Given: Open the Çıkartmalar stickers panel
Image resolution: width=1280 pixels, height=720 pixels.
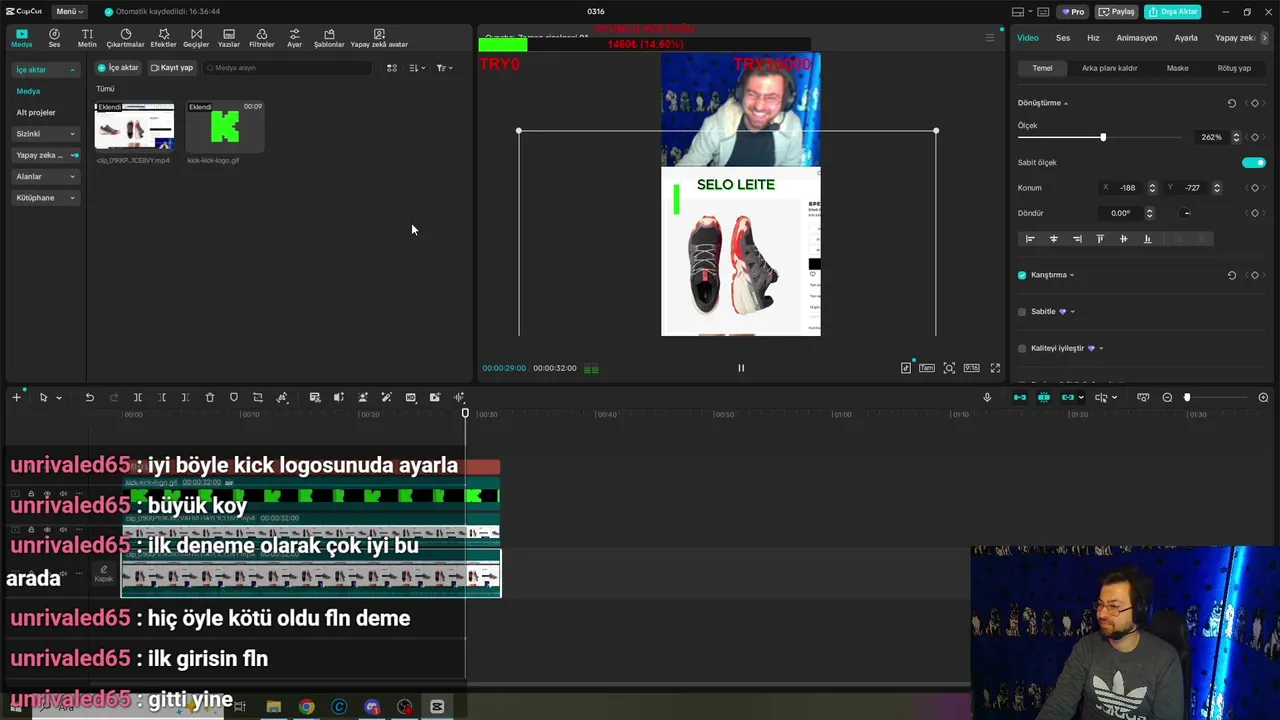Looking at the screenshot, I should pos(125,38).
